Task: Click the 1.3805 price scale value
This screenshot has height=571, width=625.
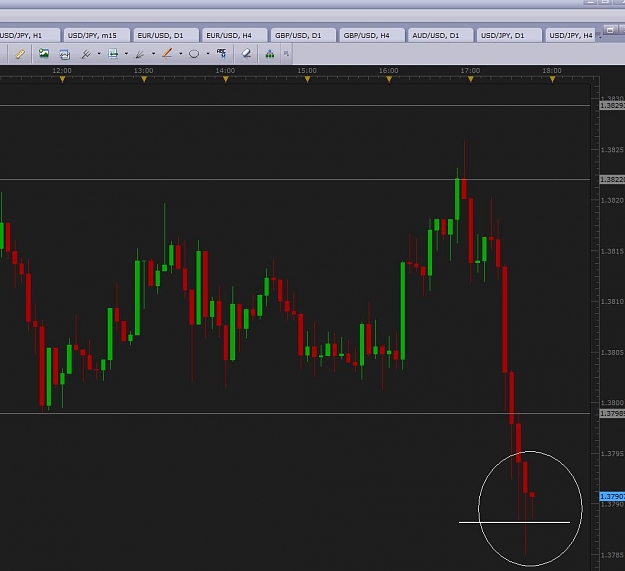Action: [612, 353]
